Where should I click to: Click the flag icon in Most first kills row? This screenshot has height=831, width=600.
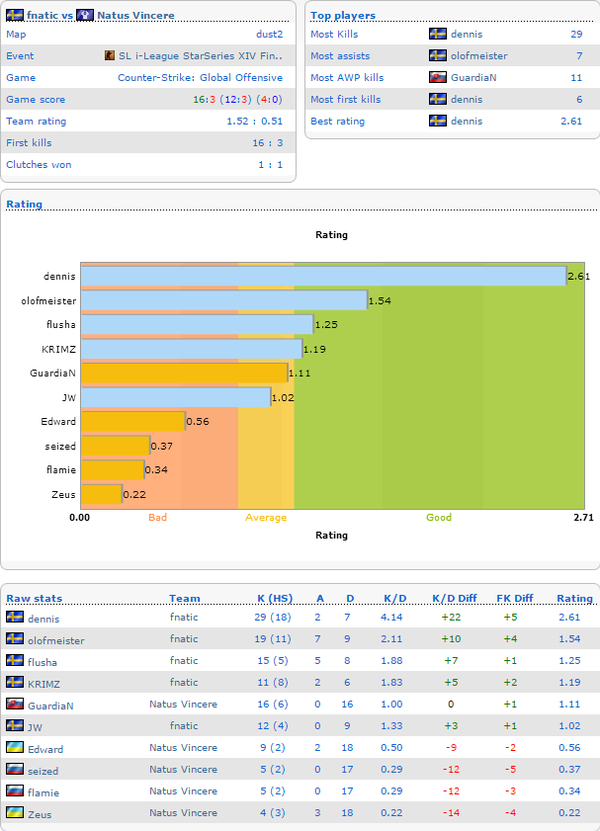[x=438, y=99]
